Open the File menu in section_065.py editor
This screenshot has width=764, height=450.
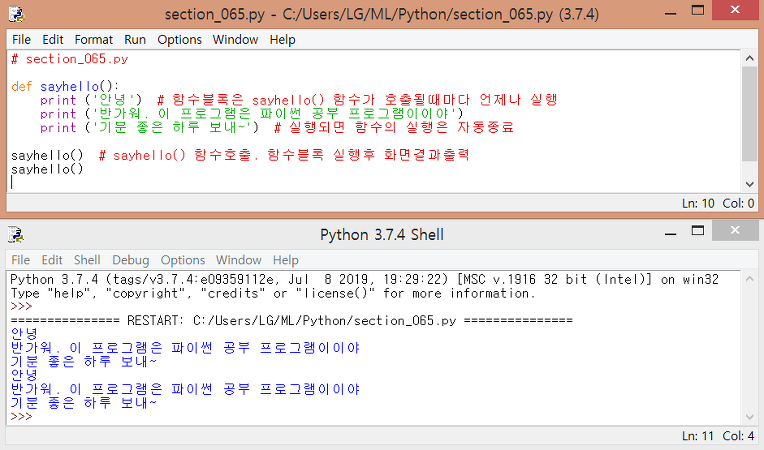tap(21, 39)
